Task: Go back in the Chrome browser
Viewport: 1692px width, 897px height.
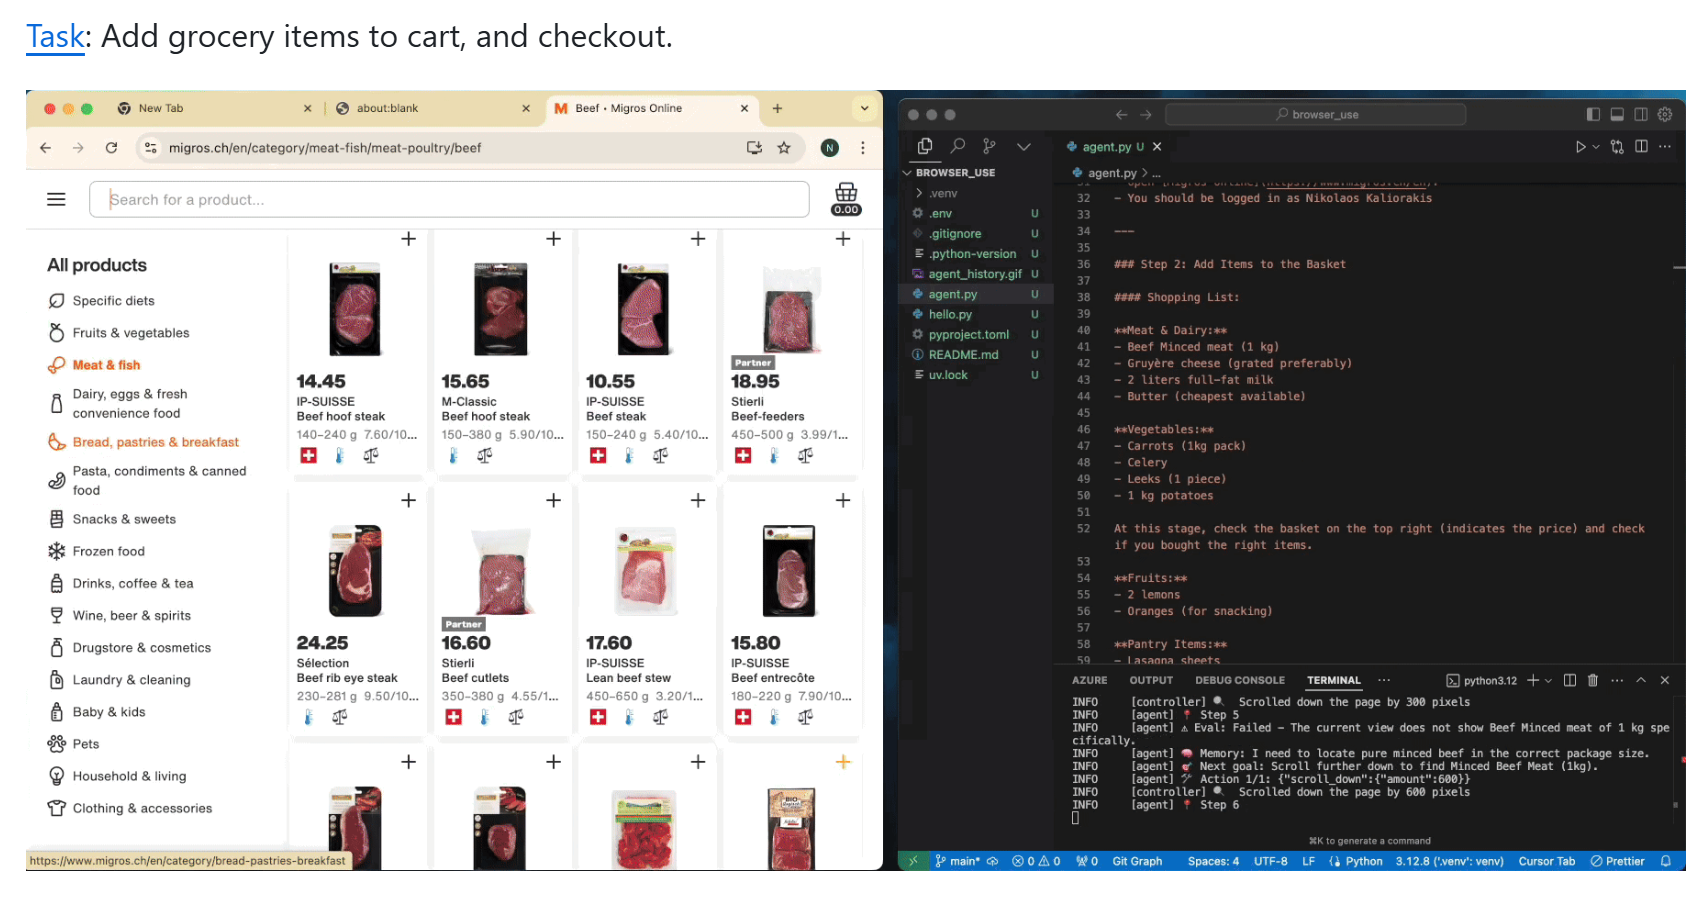Action: (x=46, y=148)
